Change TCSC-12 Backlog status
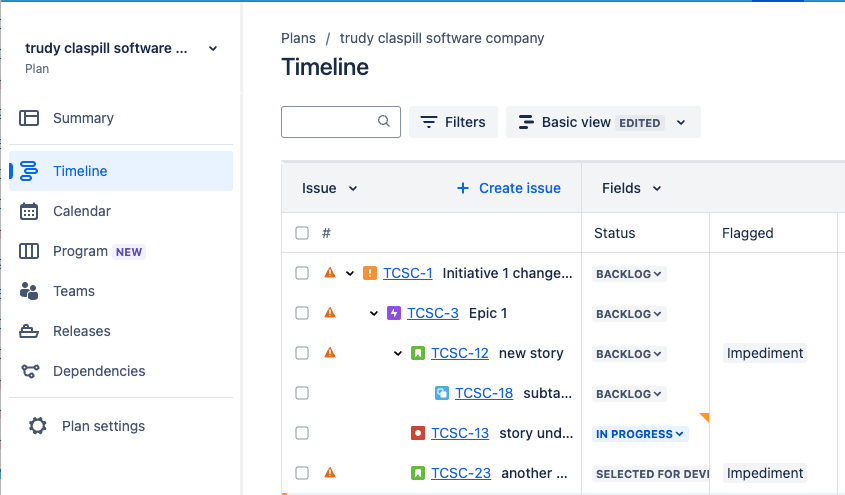This screenshot has height=495, width=845. (629, 354)
